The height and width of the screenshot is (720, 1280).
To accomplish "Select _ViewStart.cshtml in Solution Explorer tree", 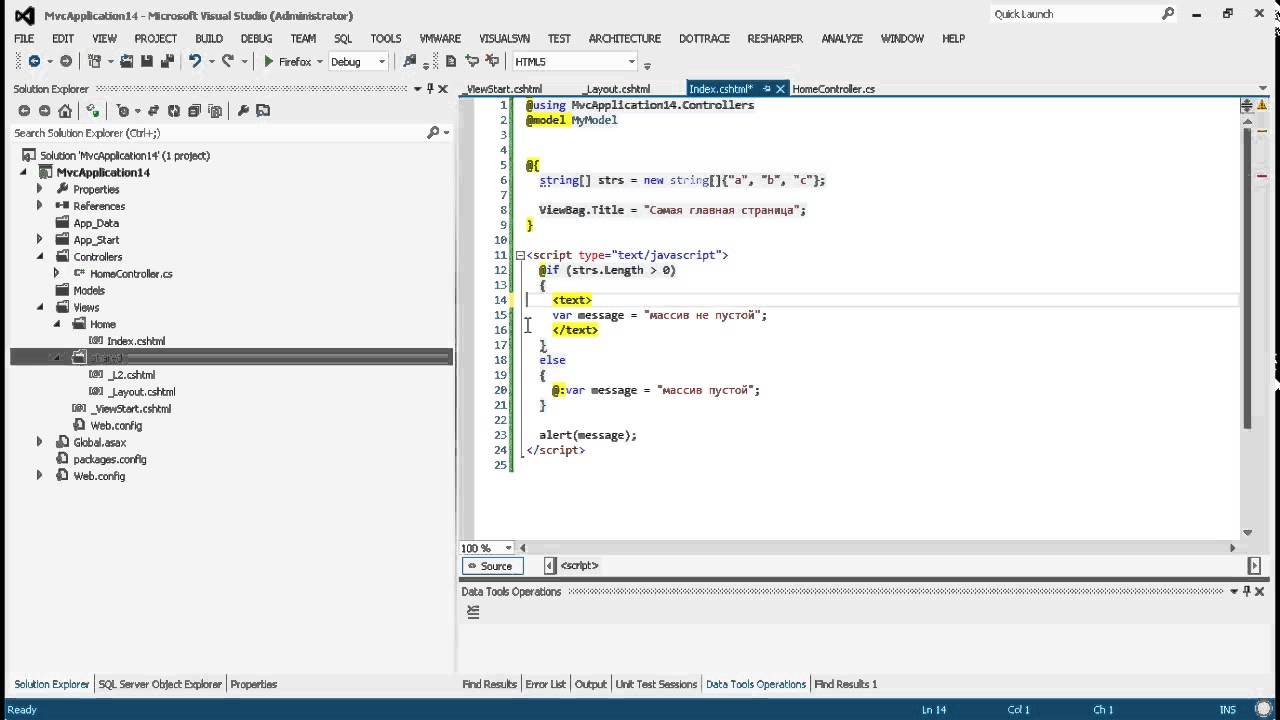I will 131,408.
